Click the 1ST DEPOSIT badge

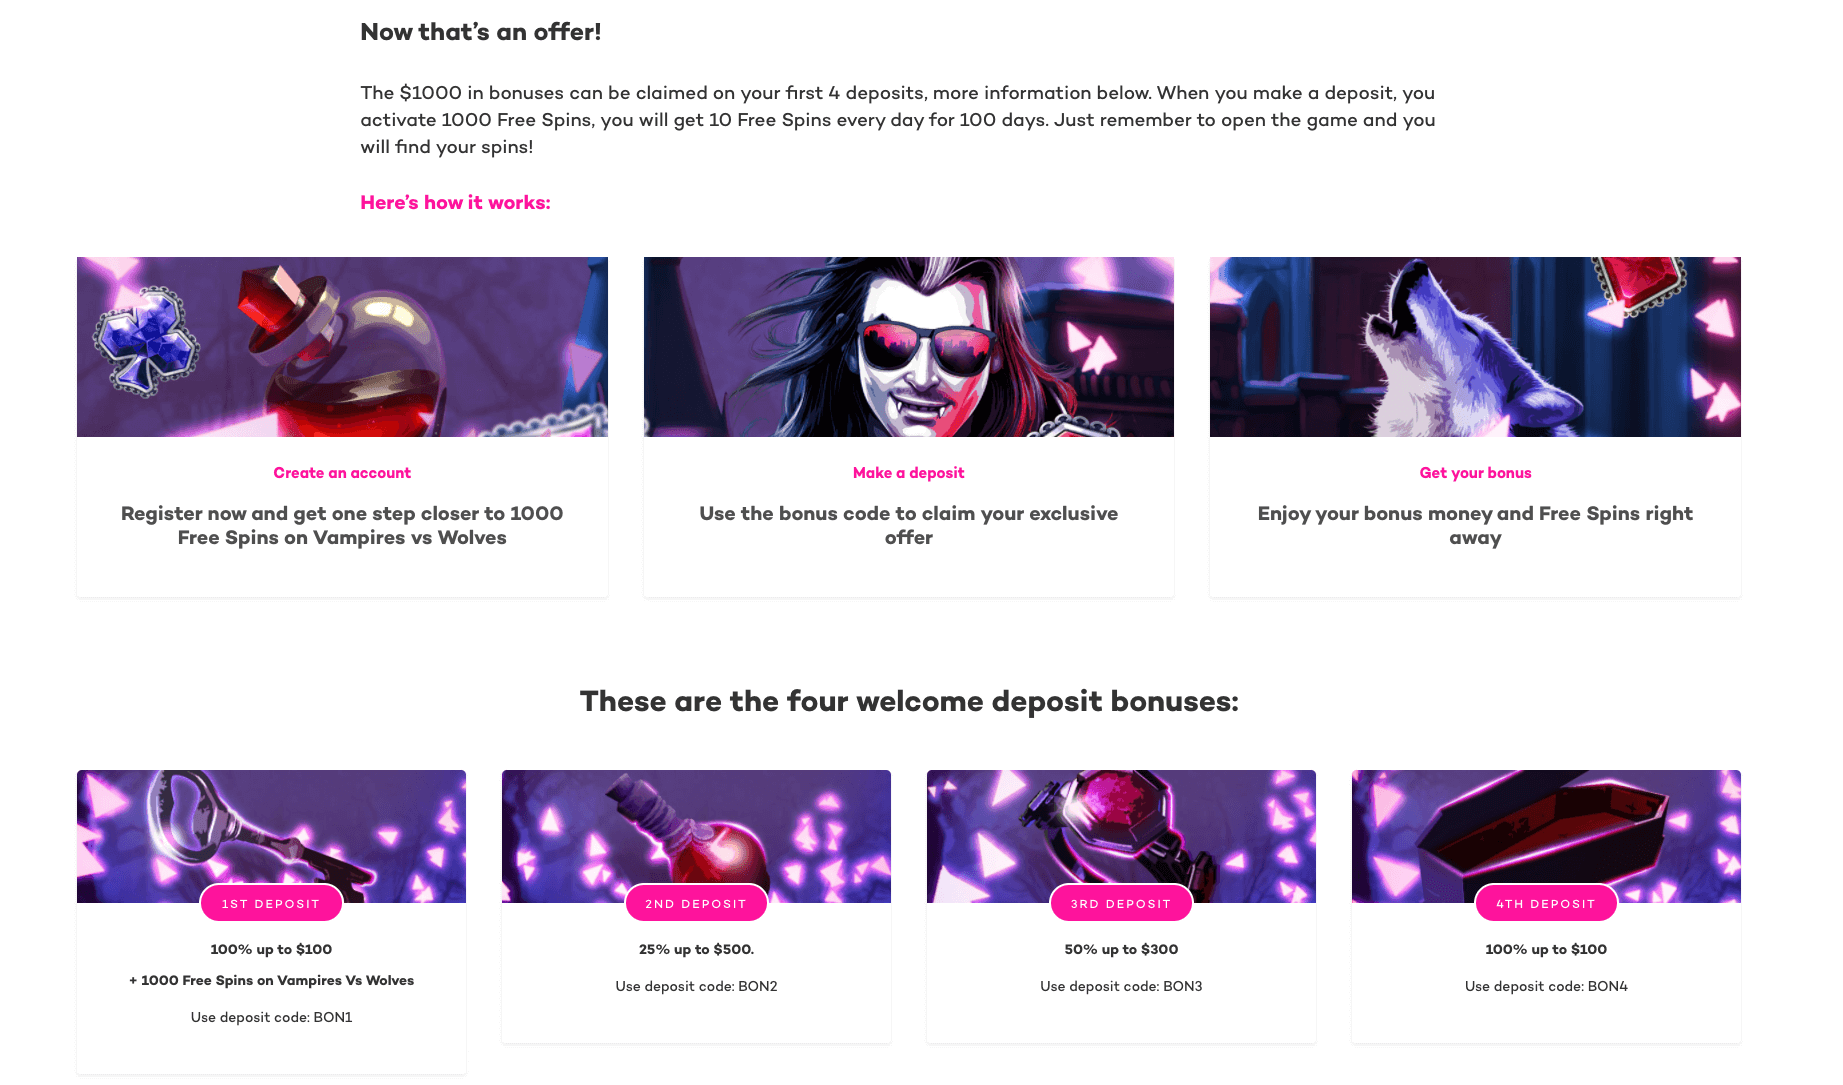click(x=271, y=903)
